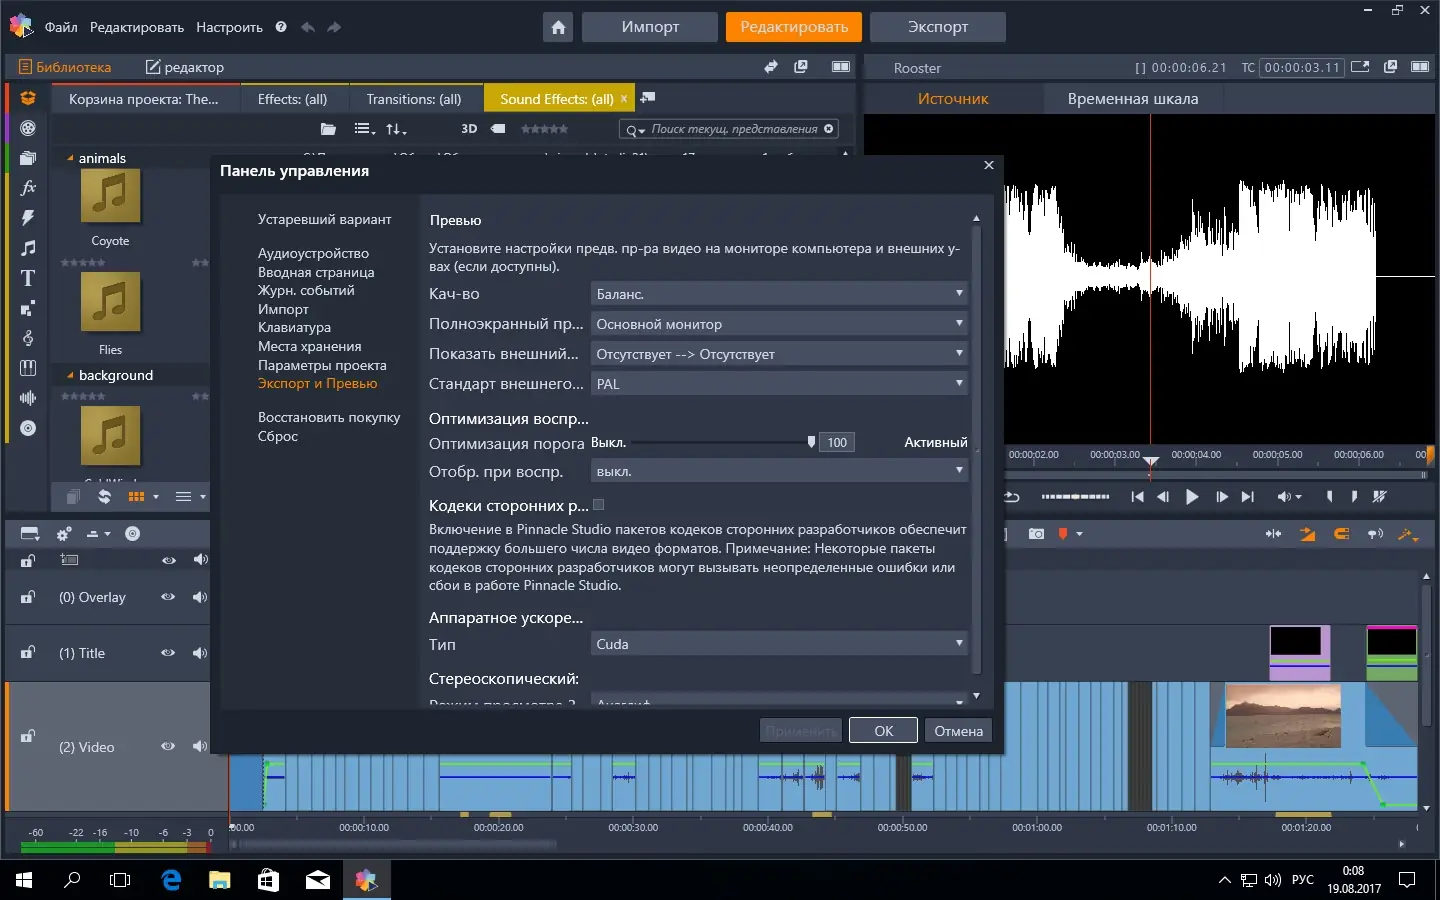Open the hardware acceleration Cuda dropdown
The width and height of the screenshot is (1440, 900).
tap(779, 644)
